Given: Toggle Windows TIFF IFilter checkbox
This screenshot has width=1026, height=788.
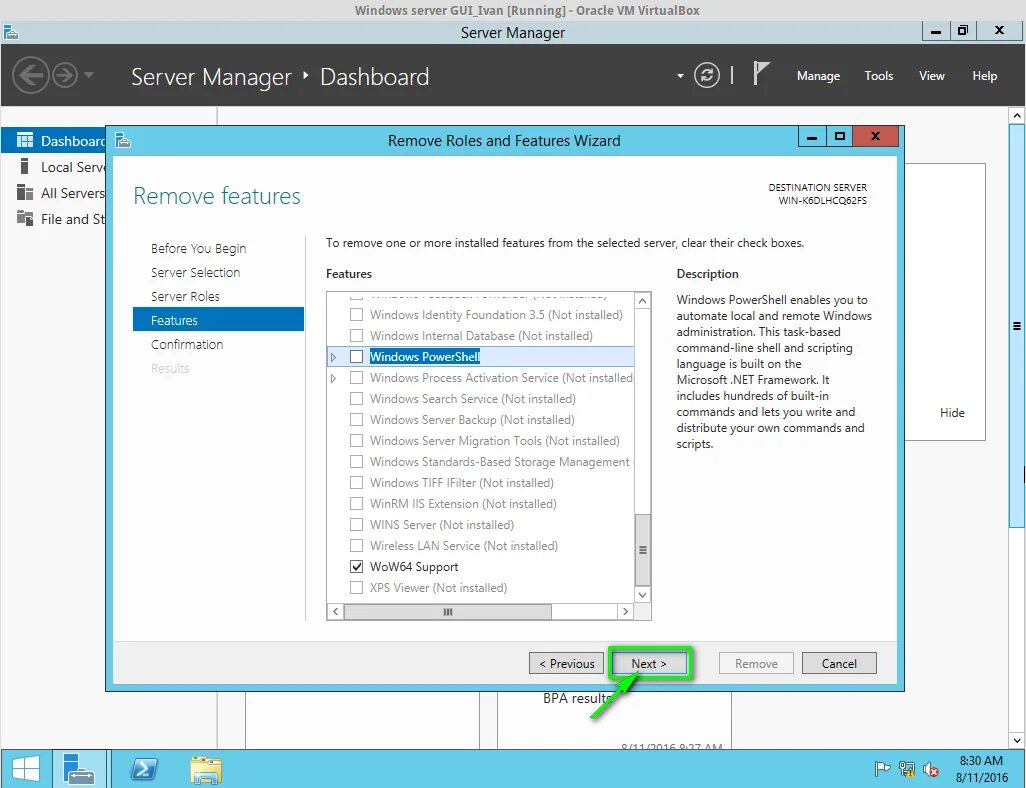Looking at the screenshot, I should click(x=357, y=482).
